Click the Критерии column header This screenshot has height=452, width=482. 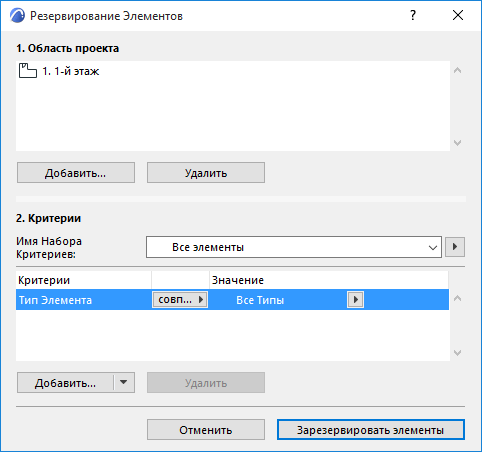83,280
